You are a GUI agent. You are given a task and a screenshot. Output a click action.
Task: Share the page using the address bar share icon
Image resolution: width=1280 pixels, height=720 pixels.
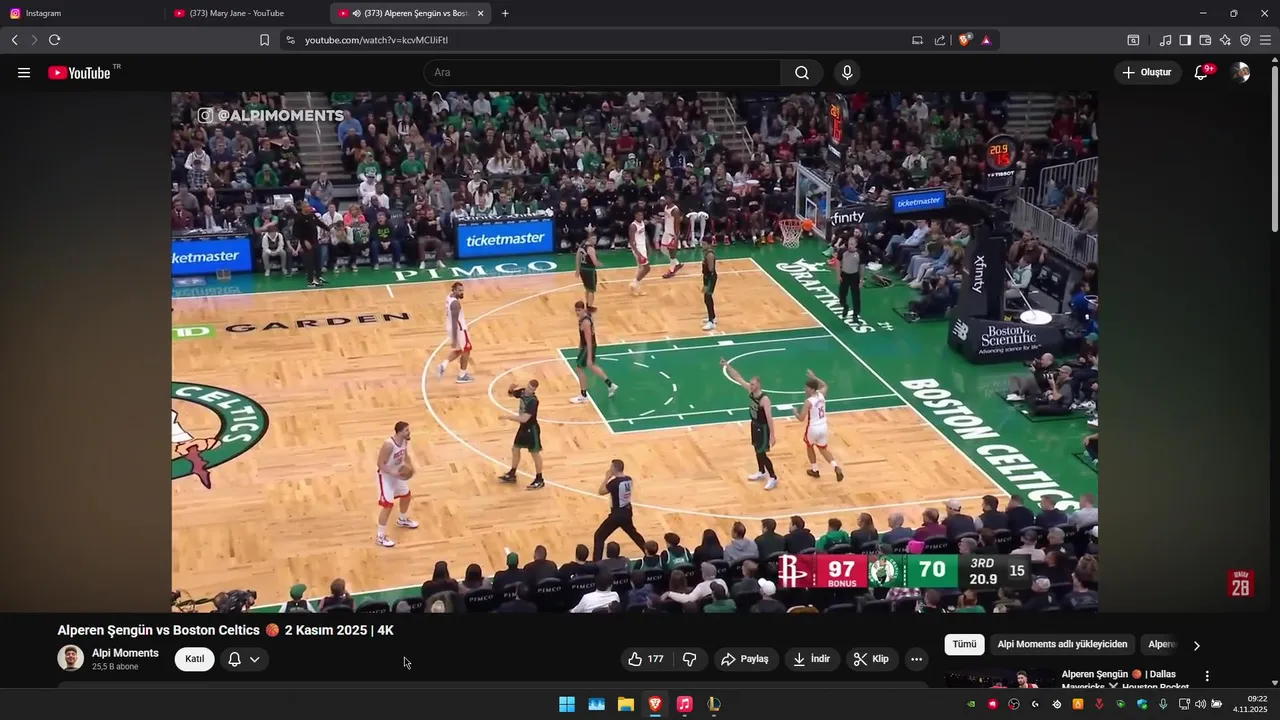940,40
